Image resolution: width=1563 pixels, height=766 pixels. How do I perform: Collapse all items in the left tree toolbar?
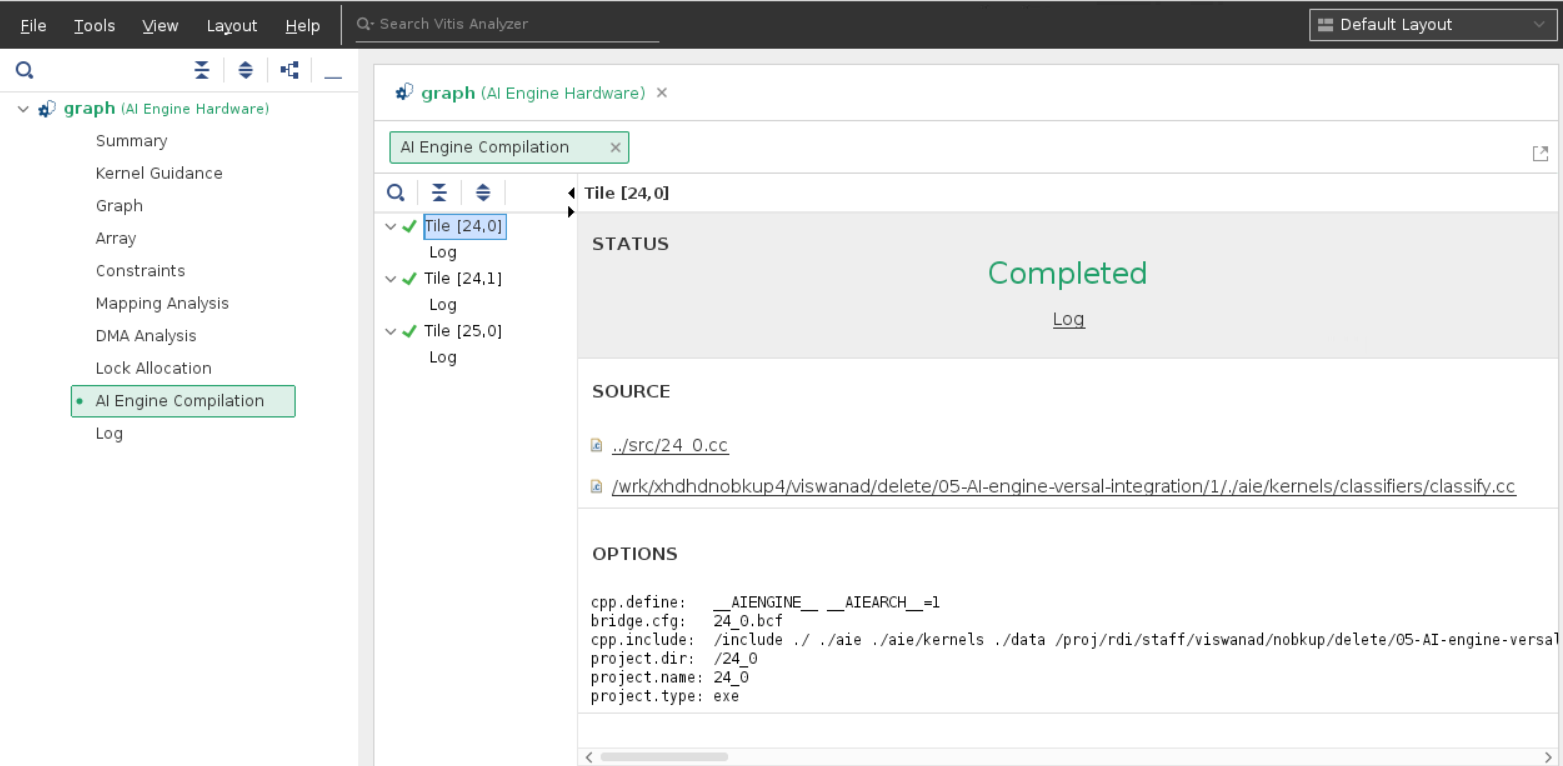[201, 70]
